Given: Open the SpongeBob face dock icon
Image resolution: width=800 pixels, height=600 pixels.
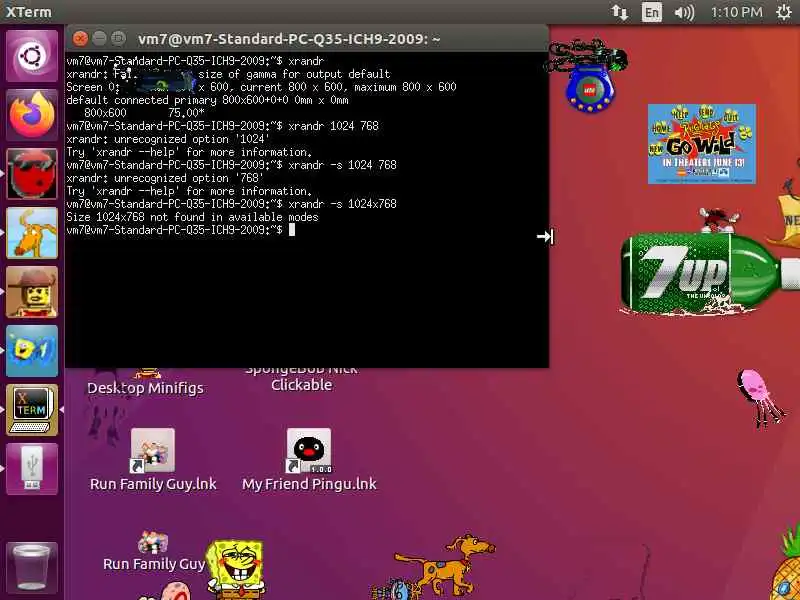Looking at the screenshot, I should (x=32, y=352).
